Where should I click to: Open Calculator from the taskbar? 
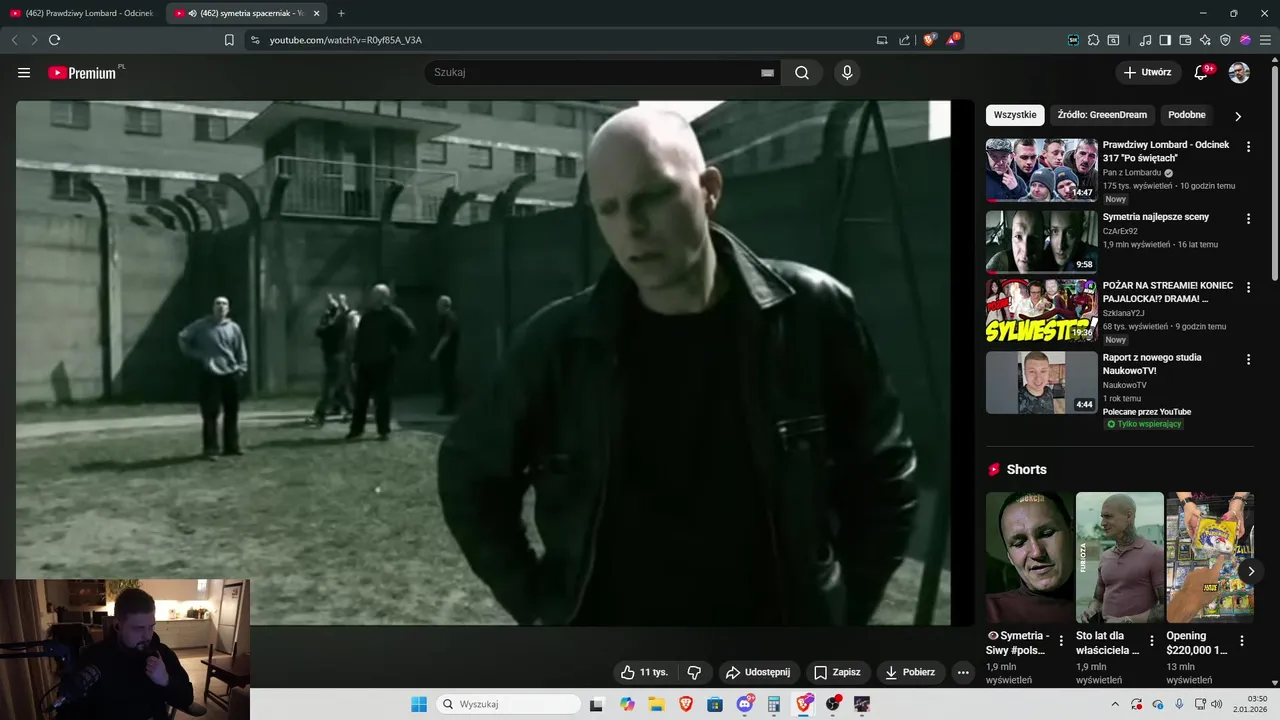click(x=774, y=704)
